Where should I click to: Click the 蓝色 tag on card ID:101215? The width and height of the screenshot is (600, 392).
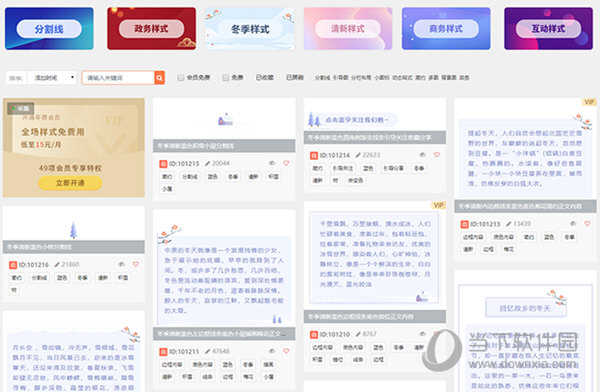[213, 176]
